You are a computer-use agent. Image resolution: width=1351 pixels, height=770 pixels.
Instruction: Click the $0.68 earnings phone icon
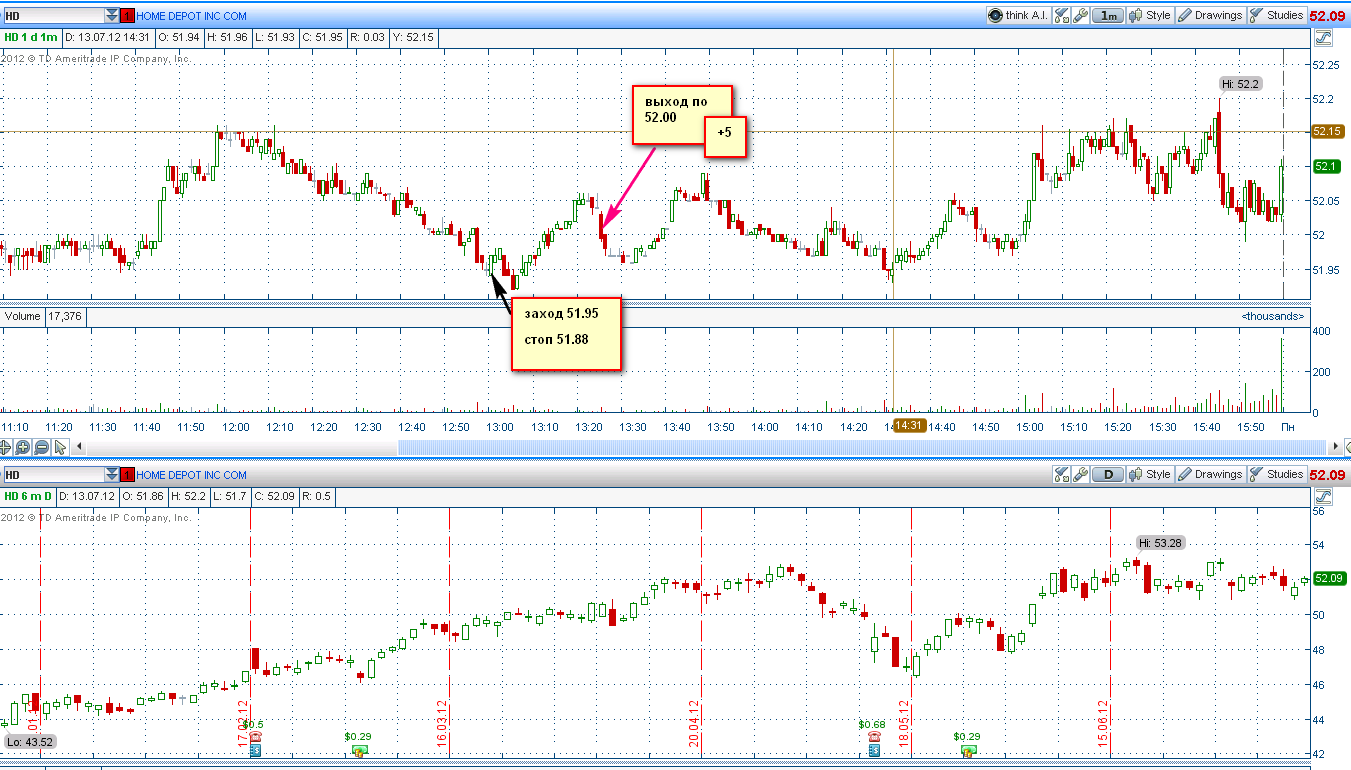875,736
